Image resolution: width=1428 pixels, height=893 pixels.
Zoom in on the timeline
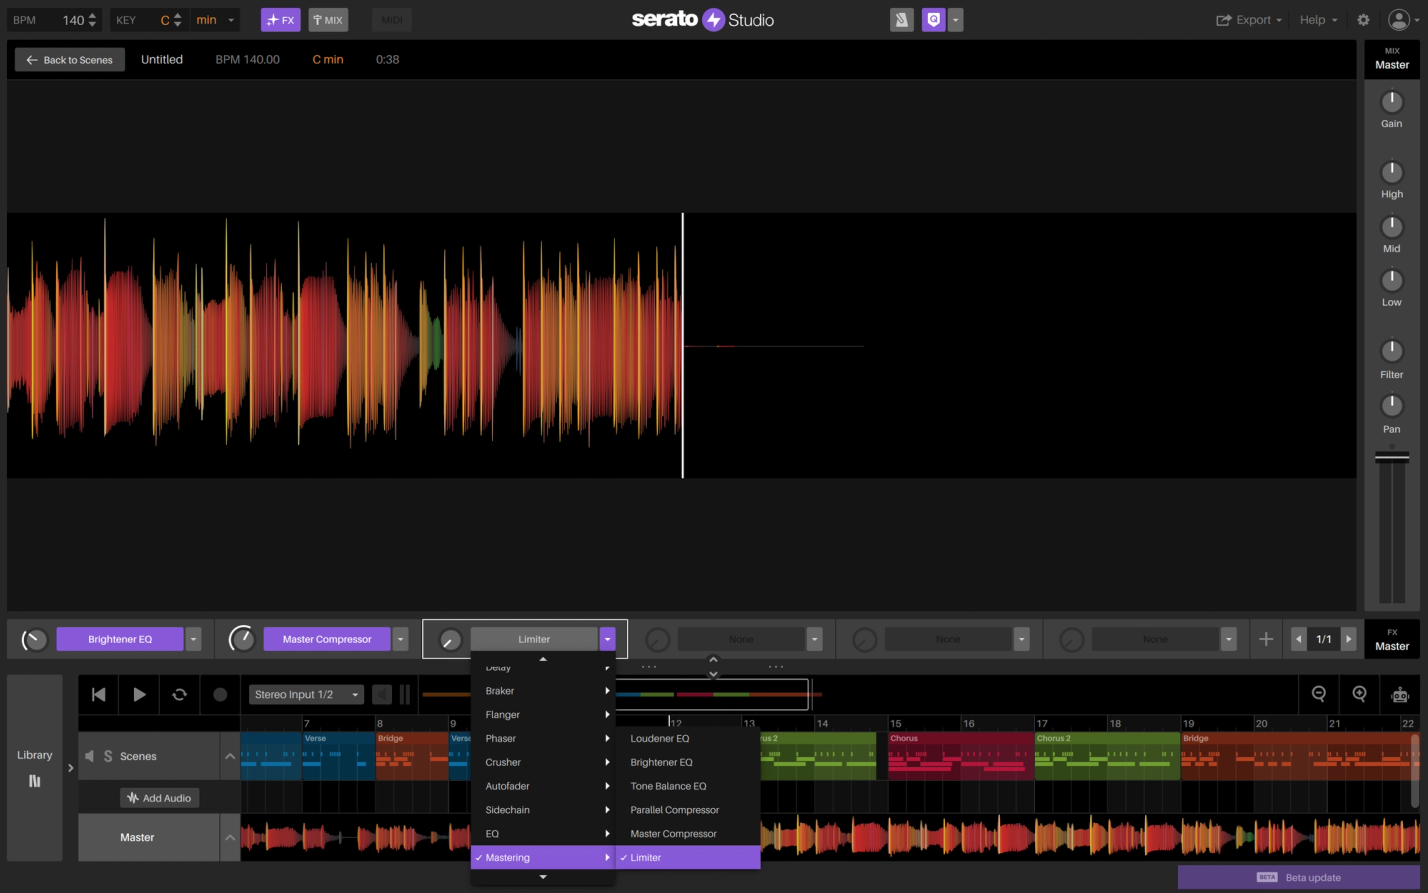click(1359, 694)
